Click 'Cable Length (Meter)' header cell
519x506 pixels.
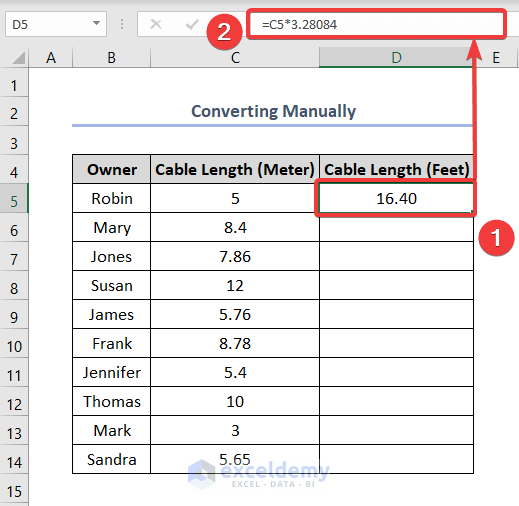click(x=235, y=169)
